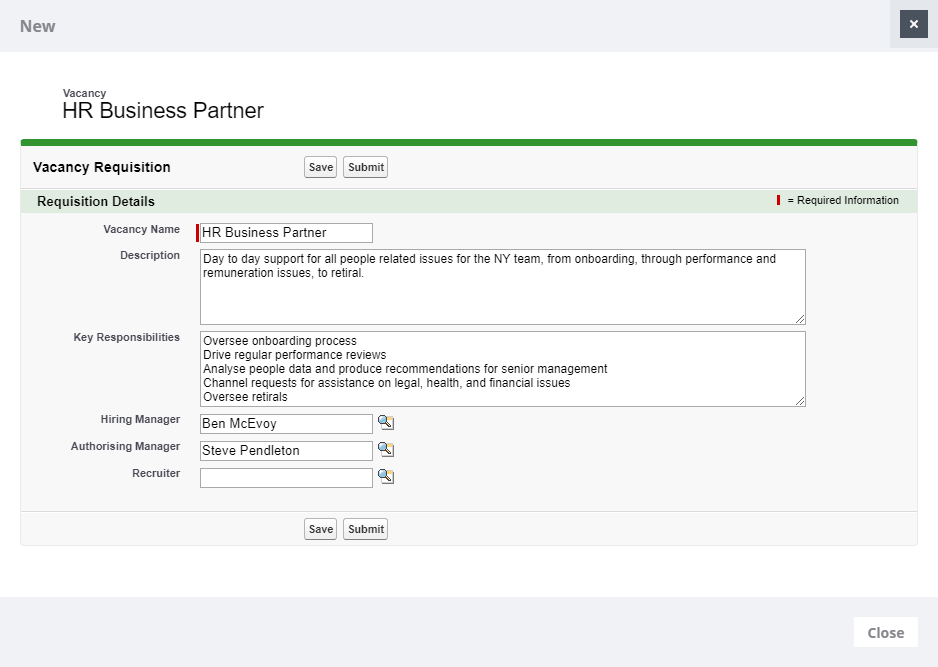Screen dimensions: 938x667
Task: Select the Authorising Manager input field
Action: pos(286,451)
